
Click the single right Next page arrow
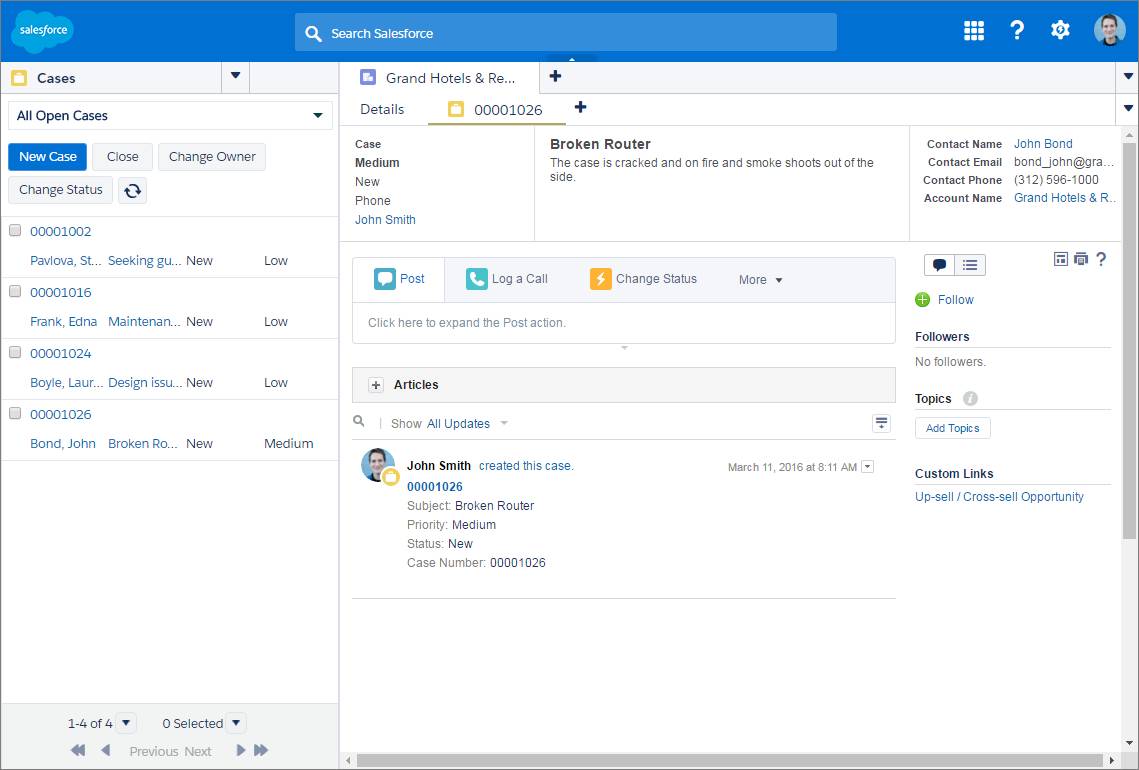pos(240,750)
